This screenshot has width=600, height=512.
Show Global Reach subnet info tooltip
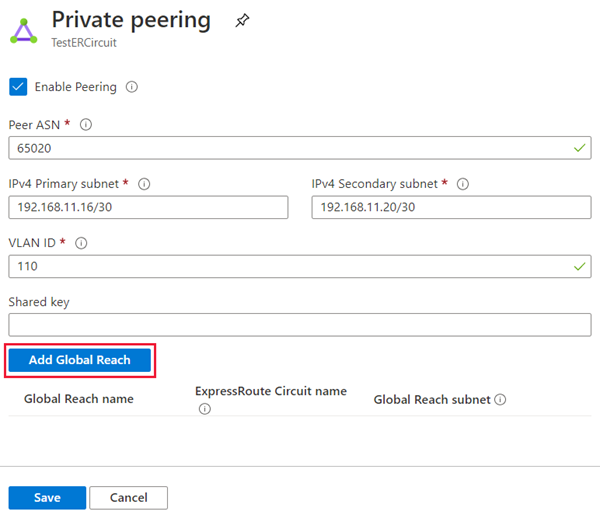click(x=500, y=399)
